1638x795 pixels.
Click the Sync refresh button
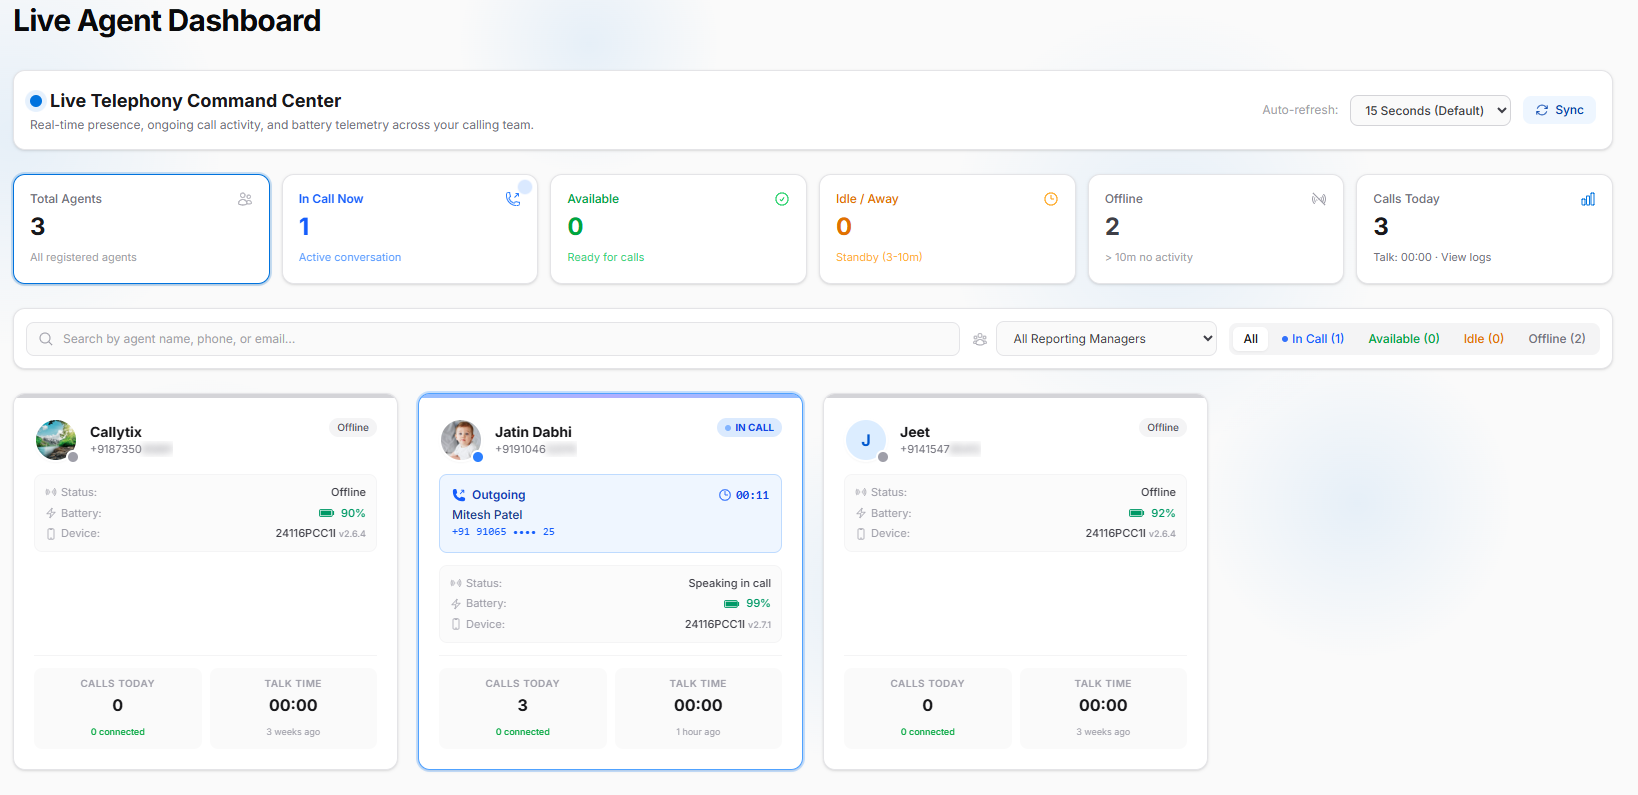1559,110
